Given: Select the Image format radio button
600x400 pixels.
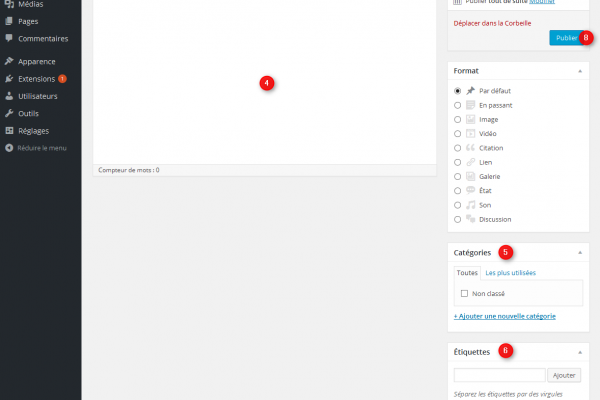Looking at the screenshot, I should point(458,119).
